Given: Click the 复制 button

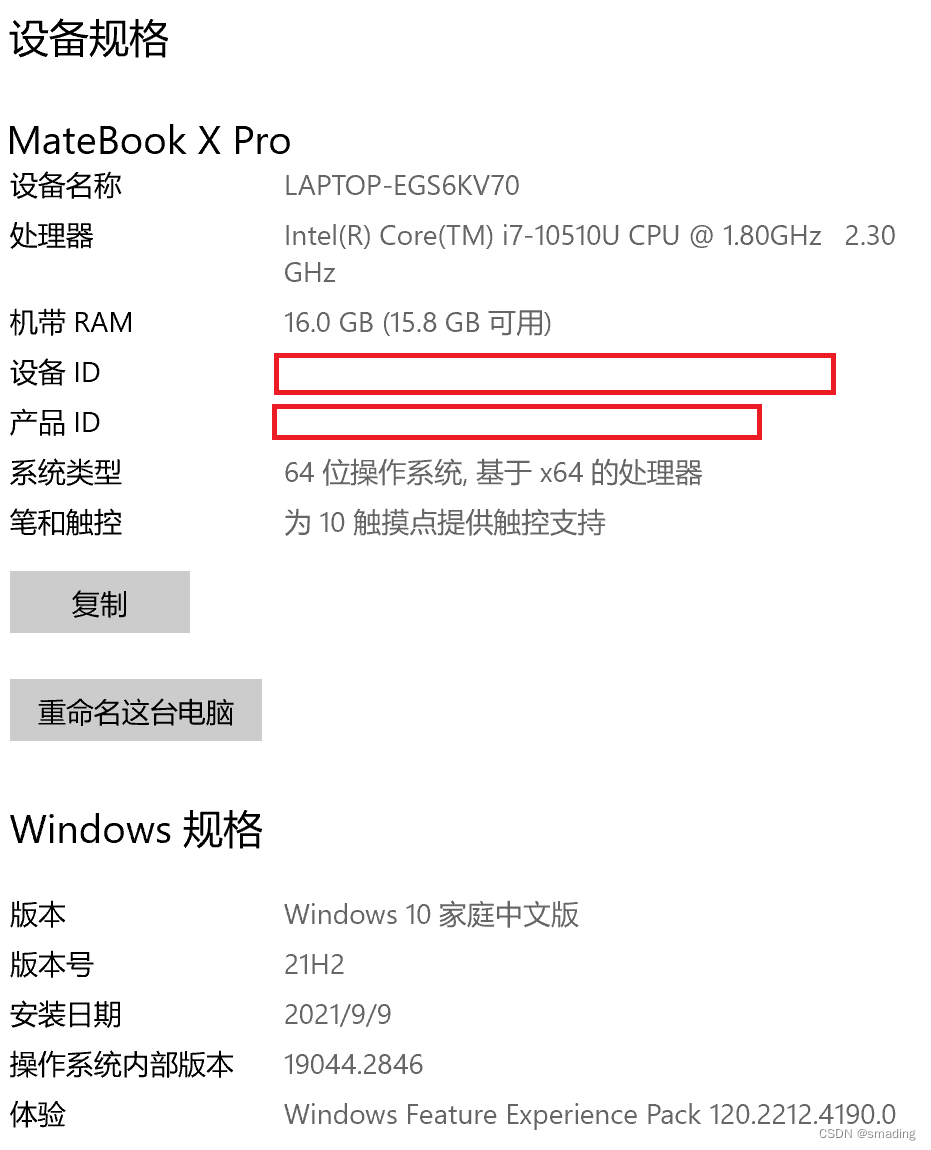Looking at the screenshot, I should 100,602.
